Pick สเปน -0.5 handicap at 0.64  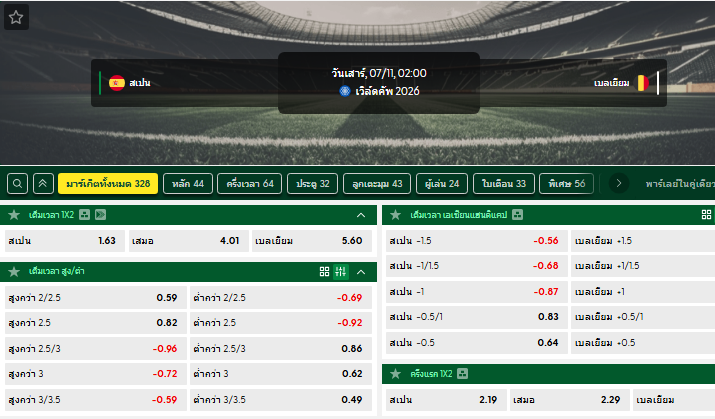[477, 343]
